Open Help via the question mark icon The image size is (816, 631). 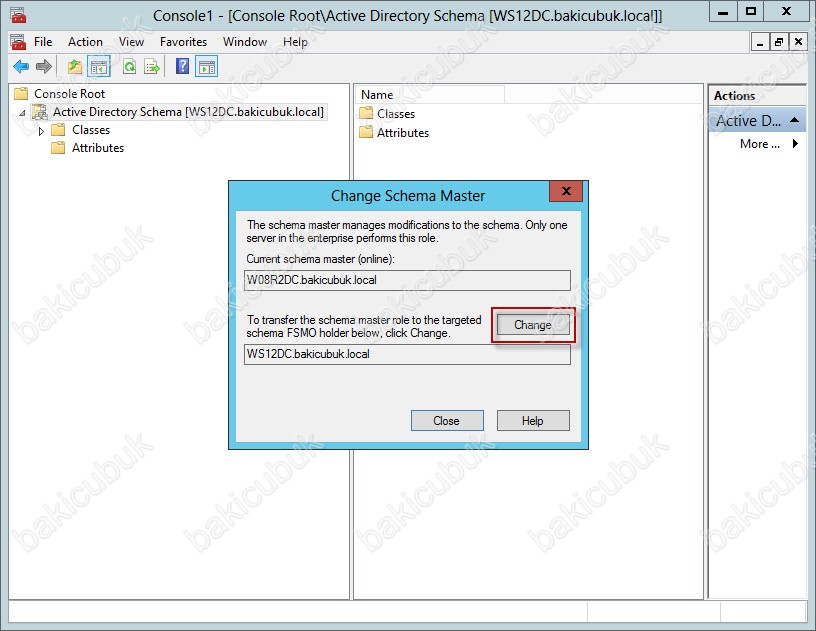182,66
